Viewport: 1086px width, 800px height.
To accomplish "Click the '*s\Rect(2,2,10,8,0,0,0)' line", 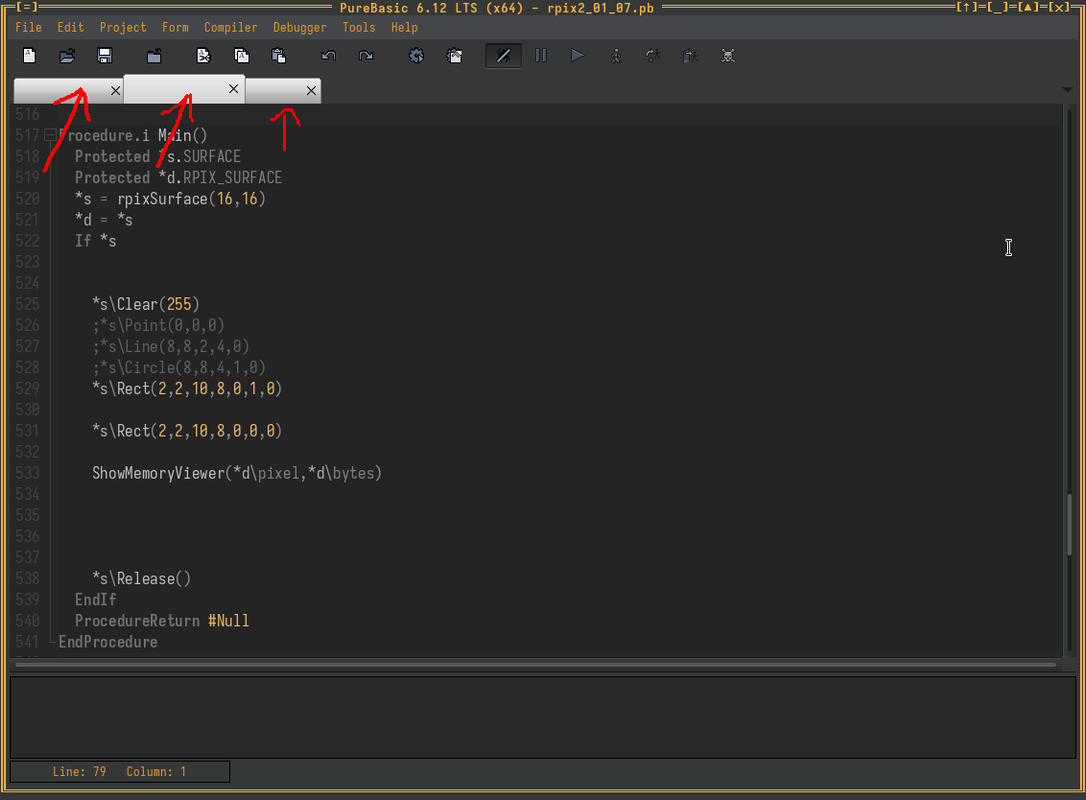I will click(x=187, y=431).
